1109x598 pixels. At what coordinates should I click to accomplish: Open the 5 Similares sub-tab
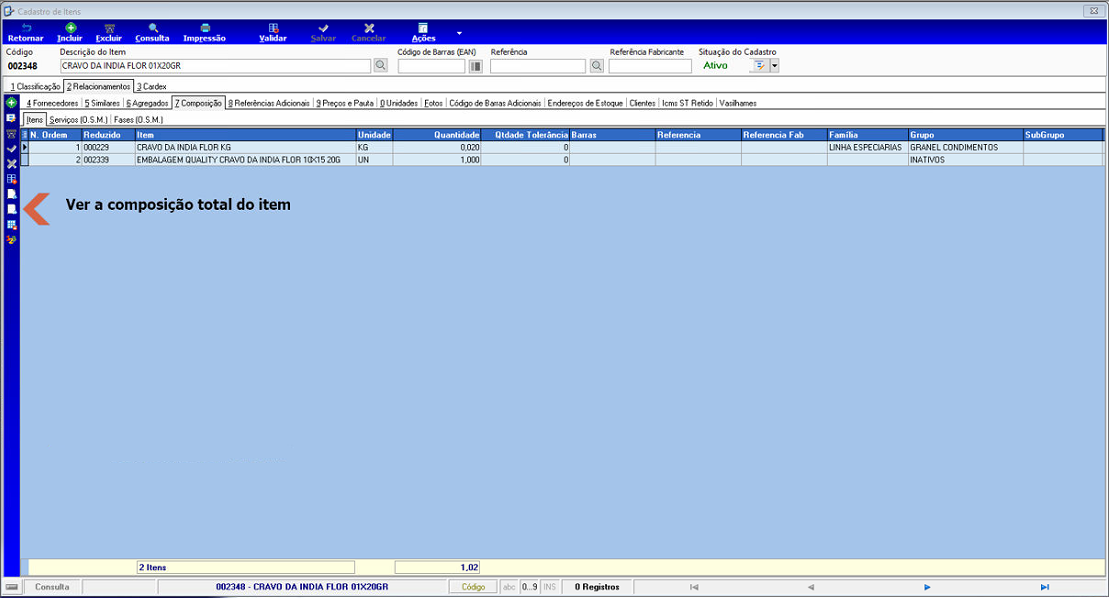click(102, 103)
